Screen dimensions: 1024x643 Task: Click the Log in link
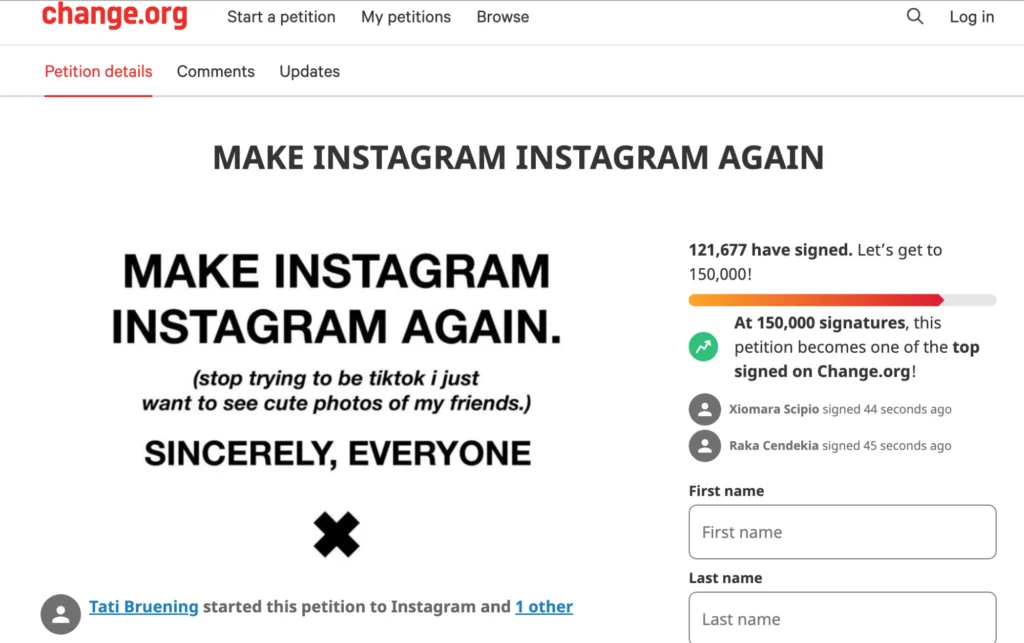click(x=972, y=17)
